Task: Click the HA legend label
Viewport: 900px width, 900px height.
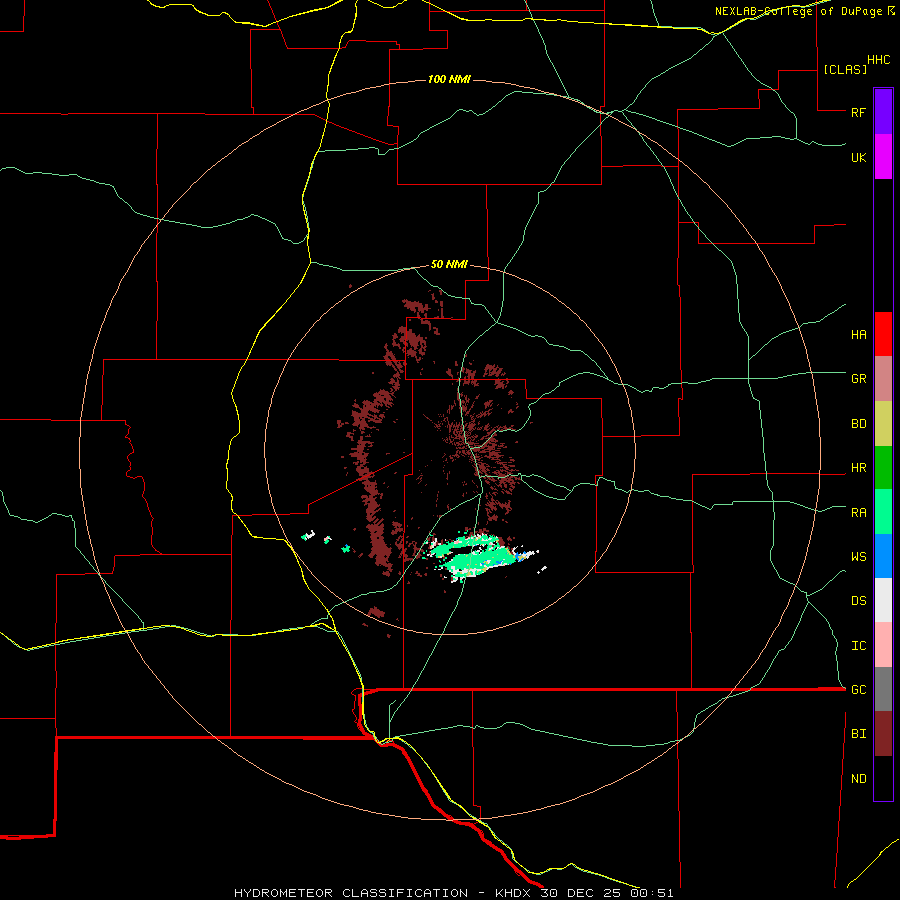Action: click(x=858, y=335)
